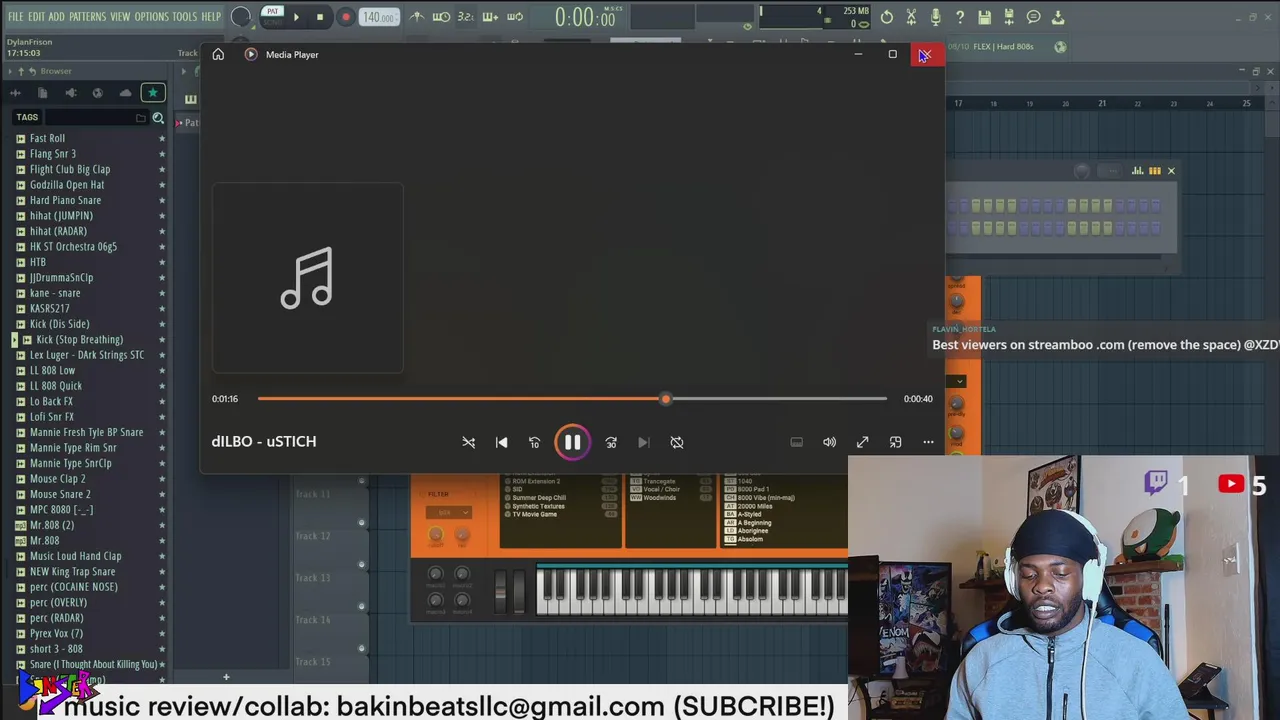Toggle PAT/SONG mode switch

[272, 16]
